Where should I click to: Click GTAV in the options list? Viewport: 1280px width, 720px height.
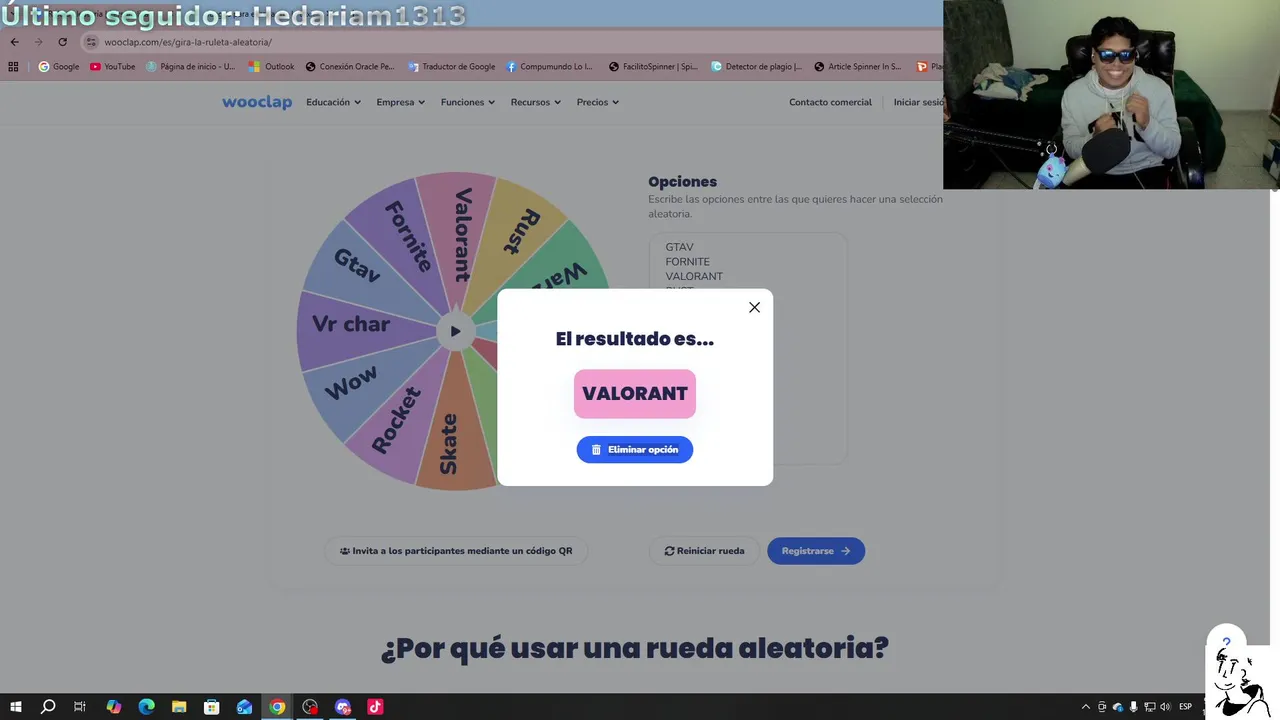point(679,247)
